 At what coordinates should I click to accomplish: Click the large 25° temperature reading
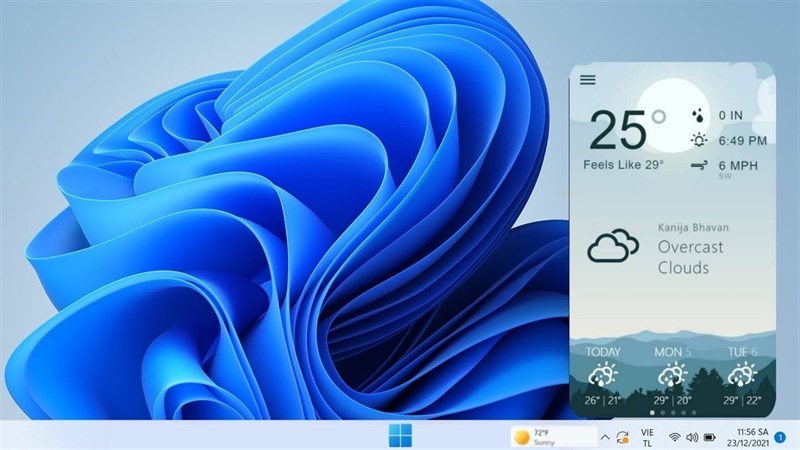coord(627,129)
